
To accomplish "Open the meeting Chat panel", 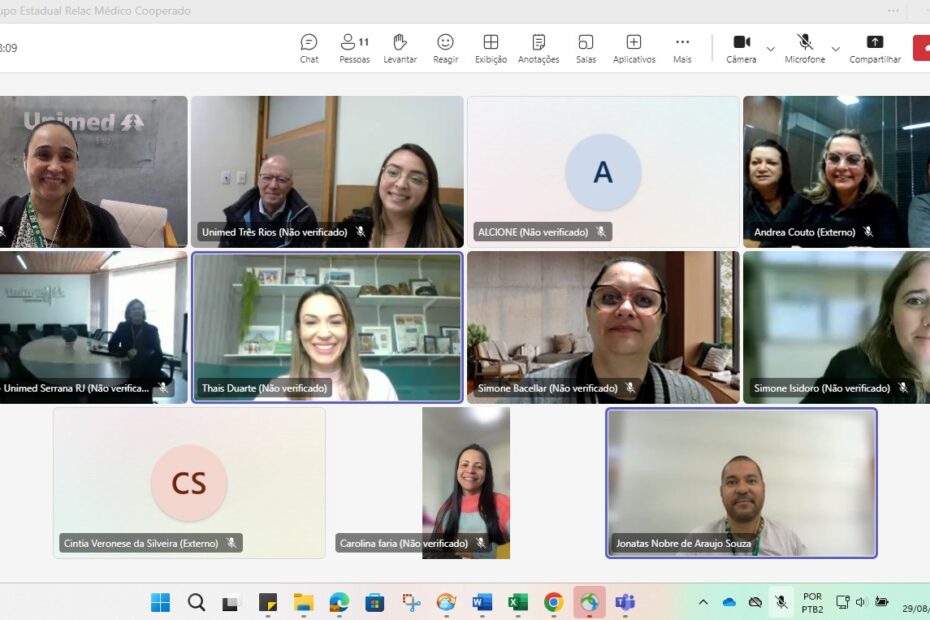I will [309, 47].
